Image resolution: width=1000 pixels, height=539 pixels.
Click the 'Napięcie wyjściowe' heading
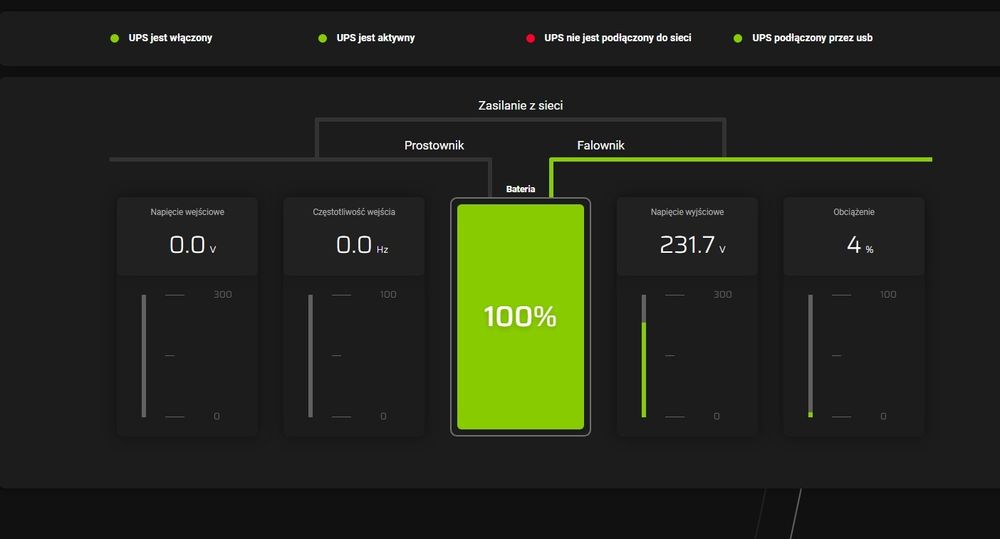coord(688,212)
